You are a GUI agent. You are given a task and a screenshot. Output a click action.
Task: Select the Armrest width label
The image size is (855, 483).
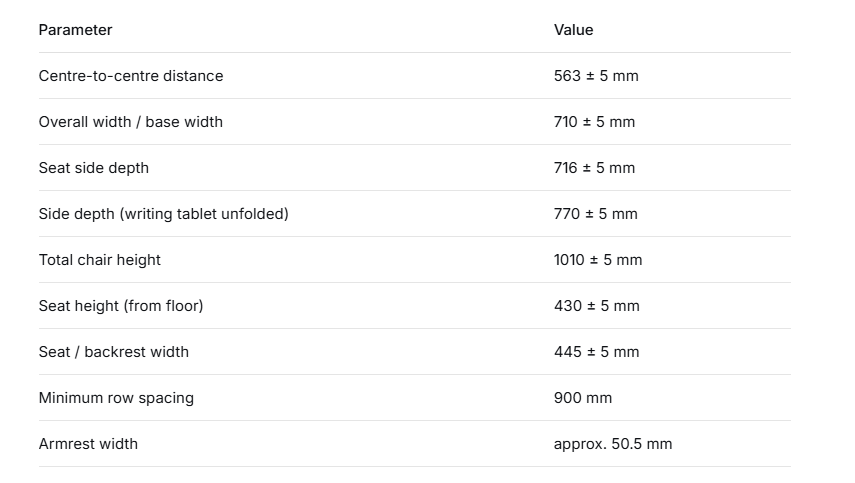(x=88, y=444)
